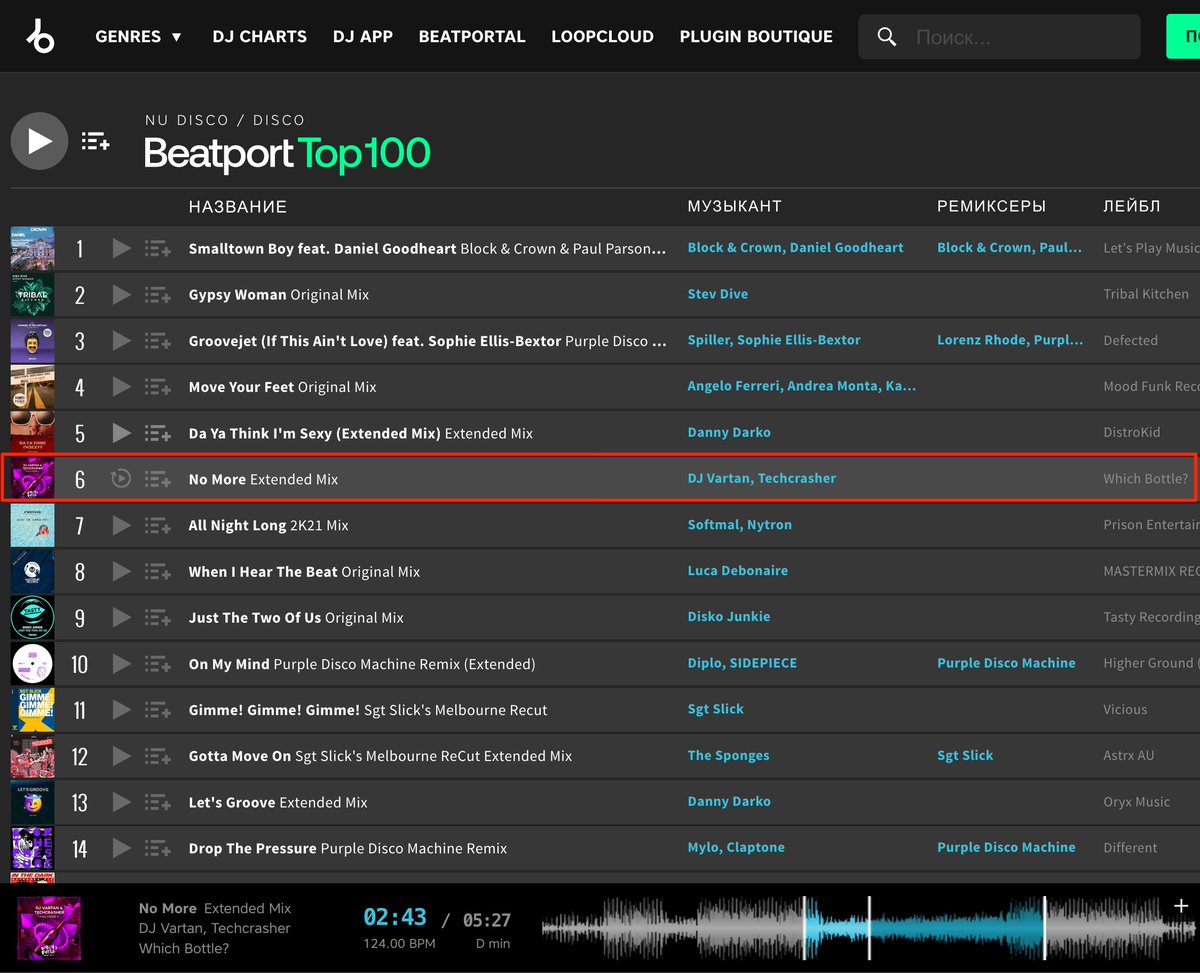Viewport: 1200px width, 973px height.
Task: Open the Beatport logo home link
Action: tap(40, 36)
